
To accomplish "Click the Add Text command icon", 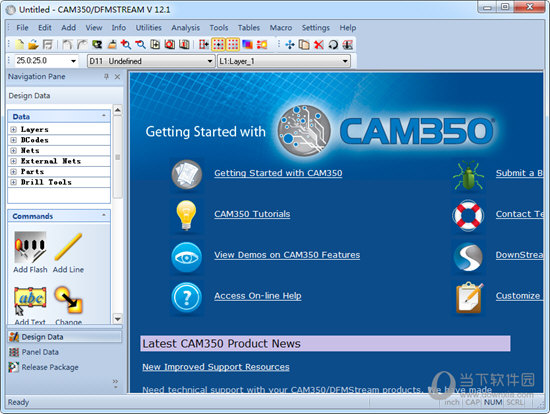I will pos(30,301).
